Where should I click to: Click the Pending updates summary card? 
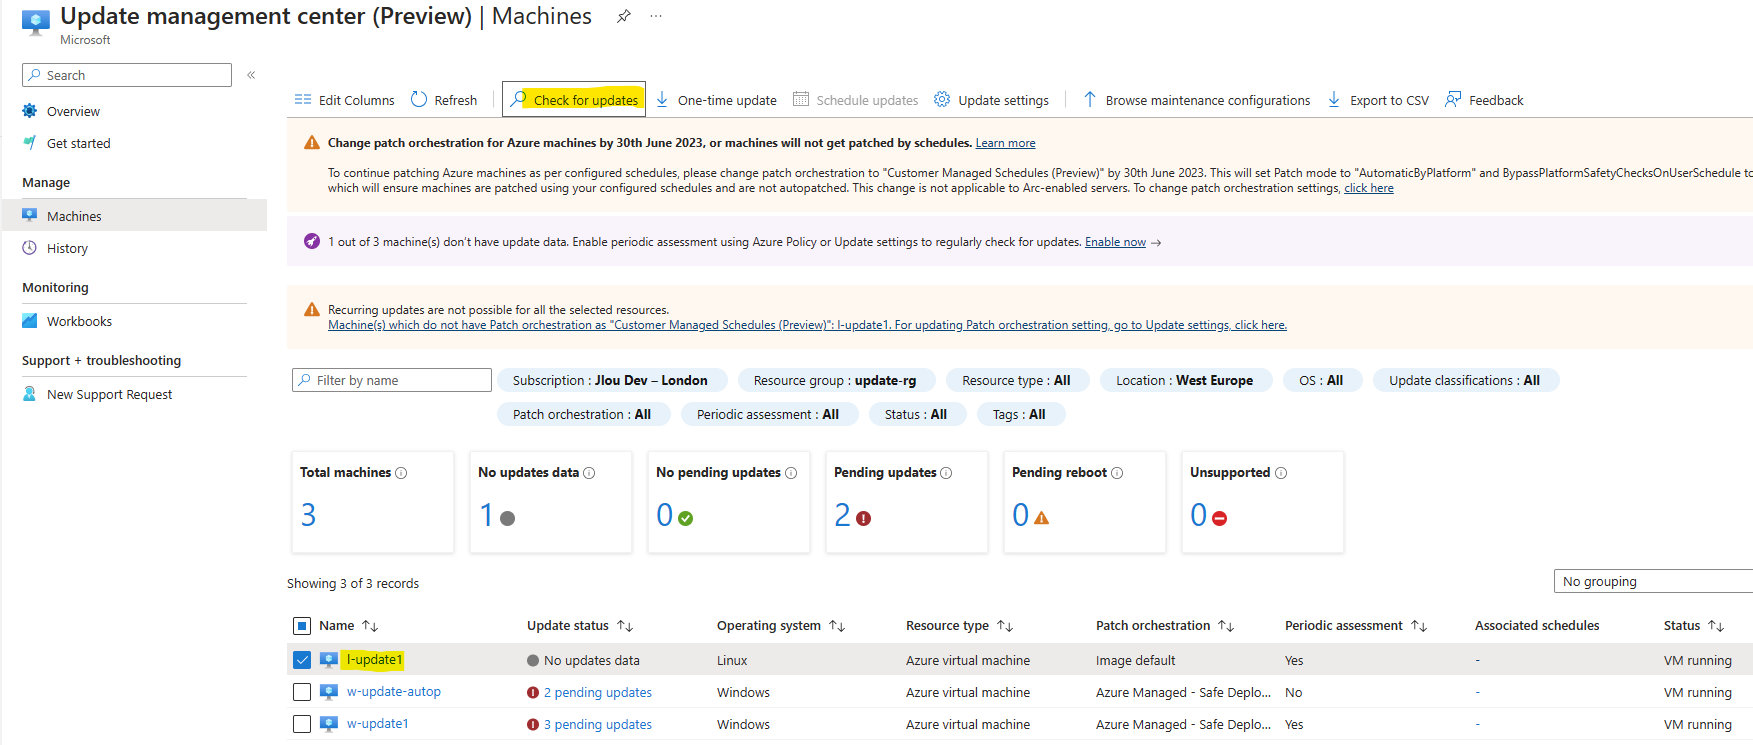tap(906, 501)
